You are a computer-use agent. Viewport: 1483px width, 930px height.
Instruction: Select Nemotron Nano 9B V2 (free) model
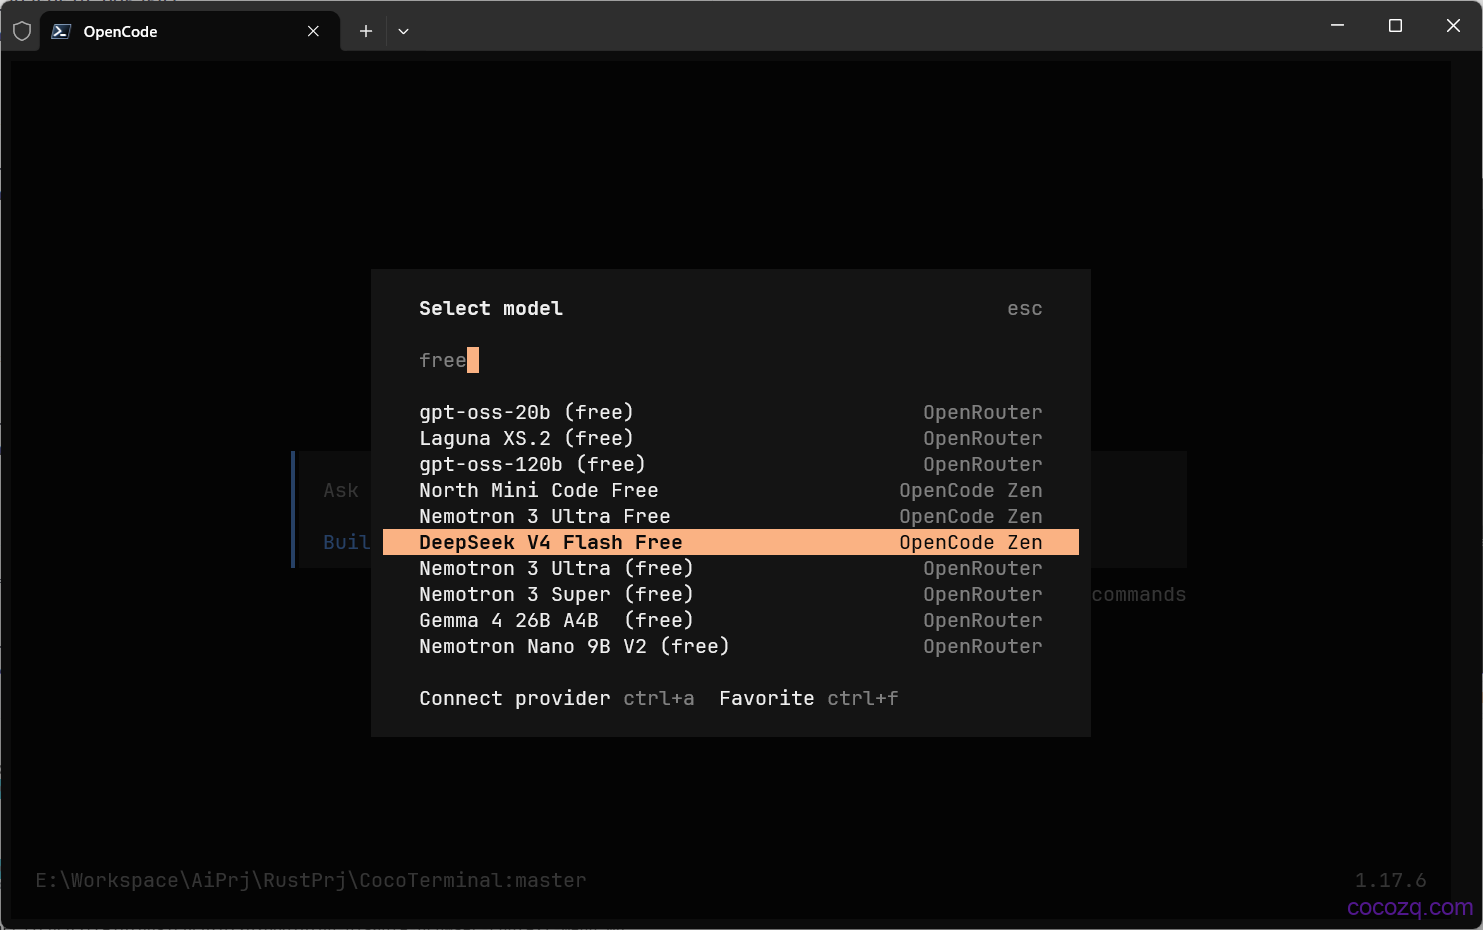(x=731, y=646)
